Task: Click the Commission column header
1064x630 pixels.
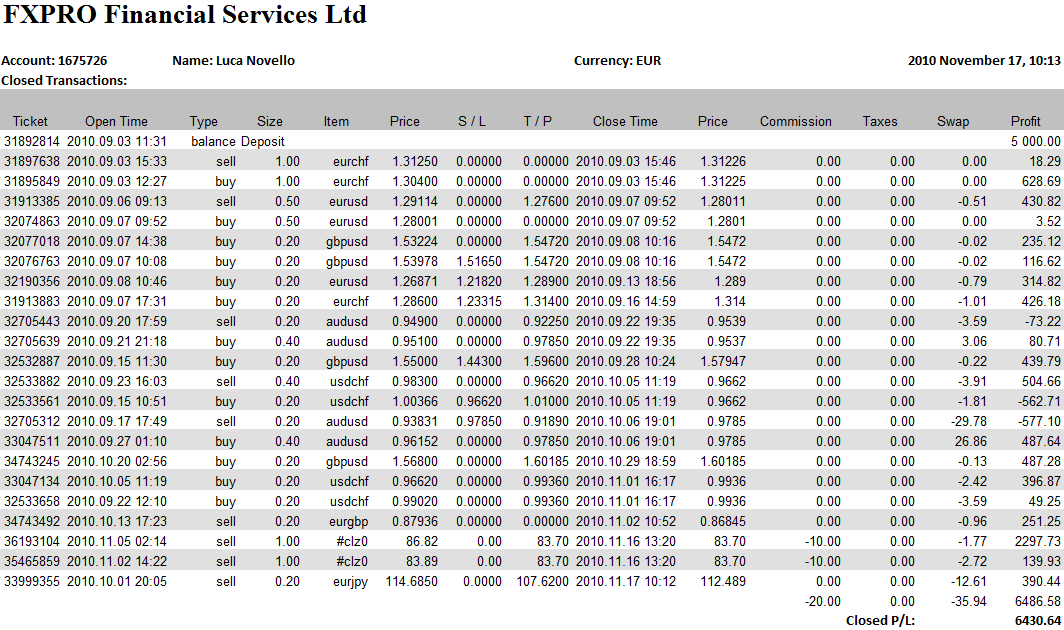Action: point(795,121)
